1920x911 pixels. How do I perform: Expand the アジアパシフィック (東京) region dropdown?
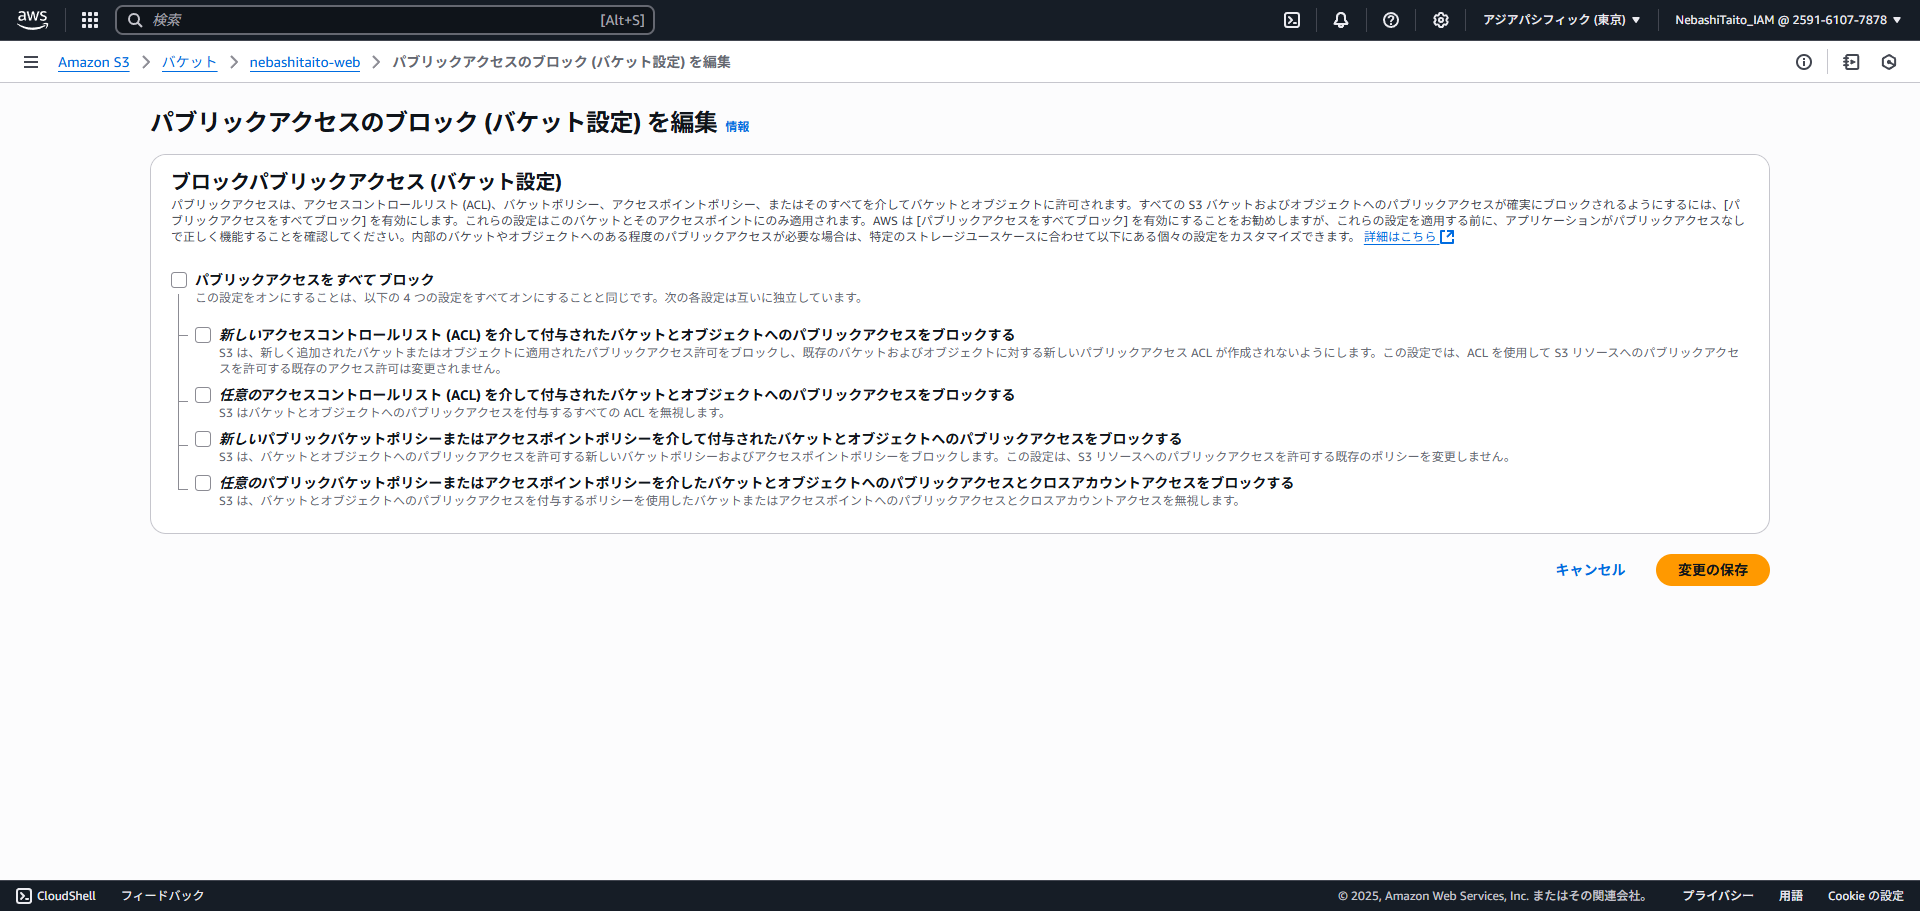pos(1561,20)
